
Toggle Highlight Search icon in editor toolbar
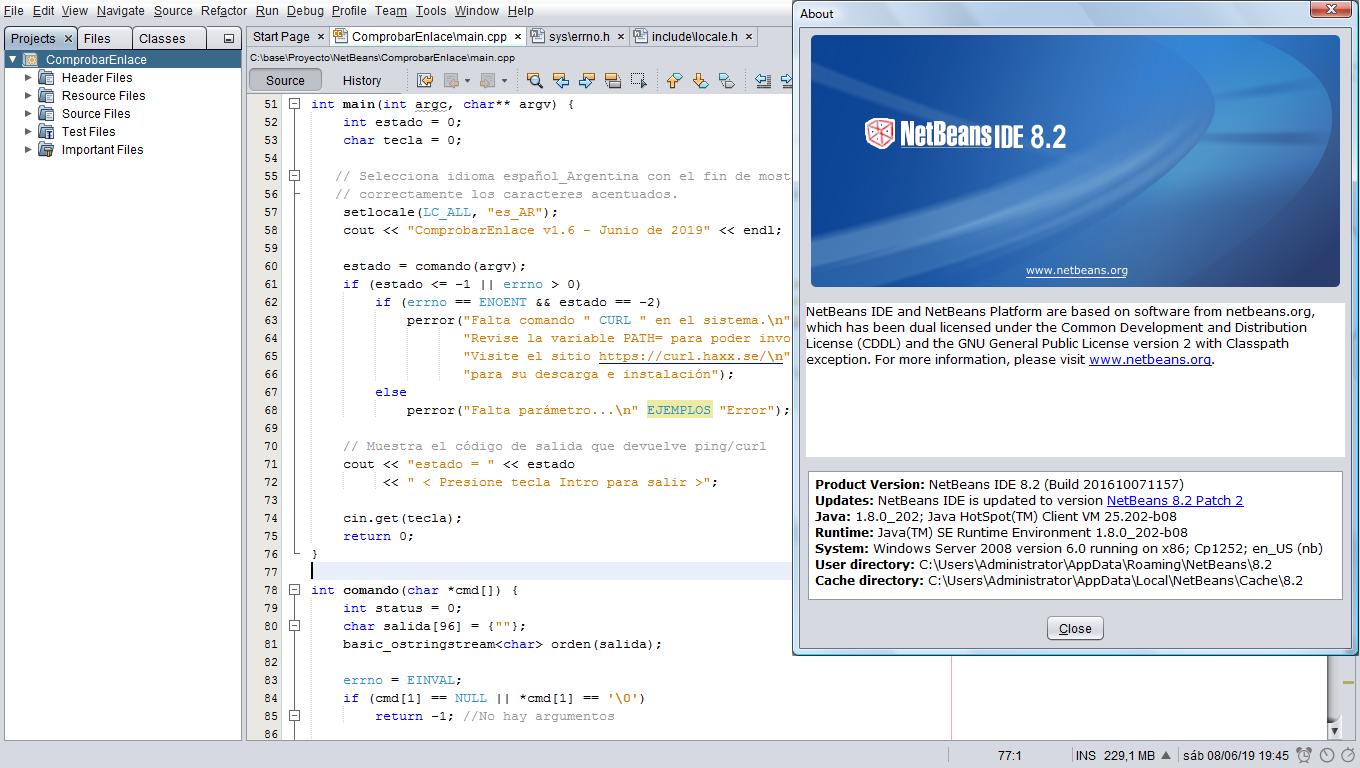click(x=613, y=80)
